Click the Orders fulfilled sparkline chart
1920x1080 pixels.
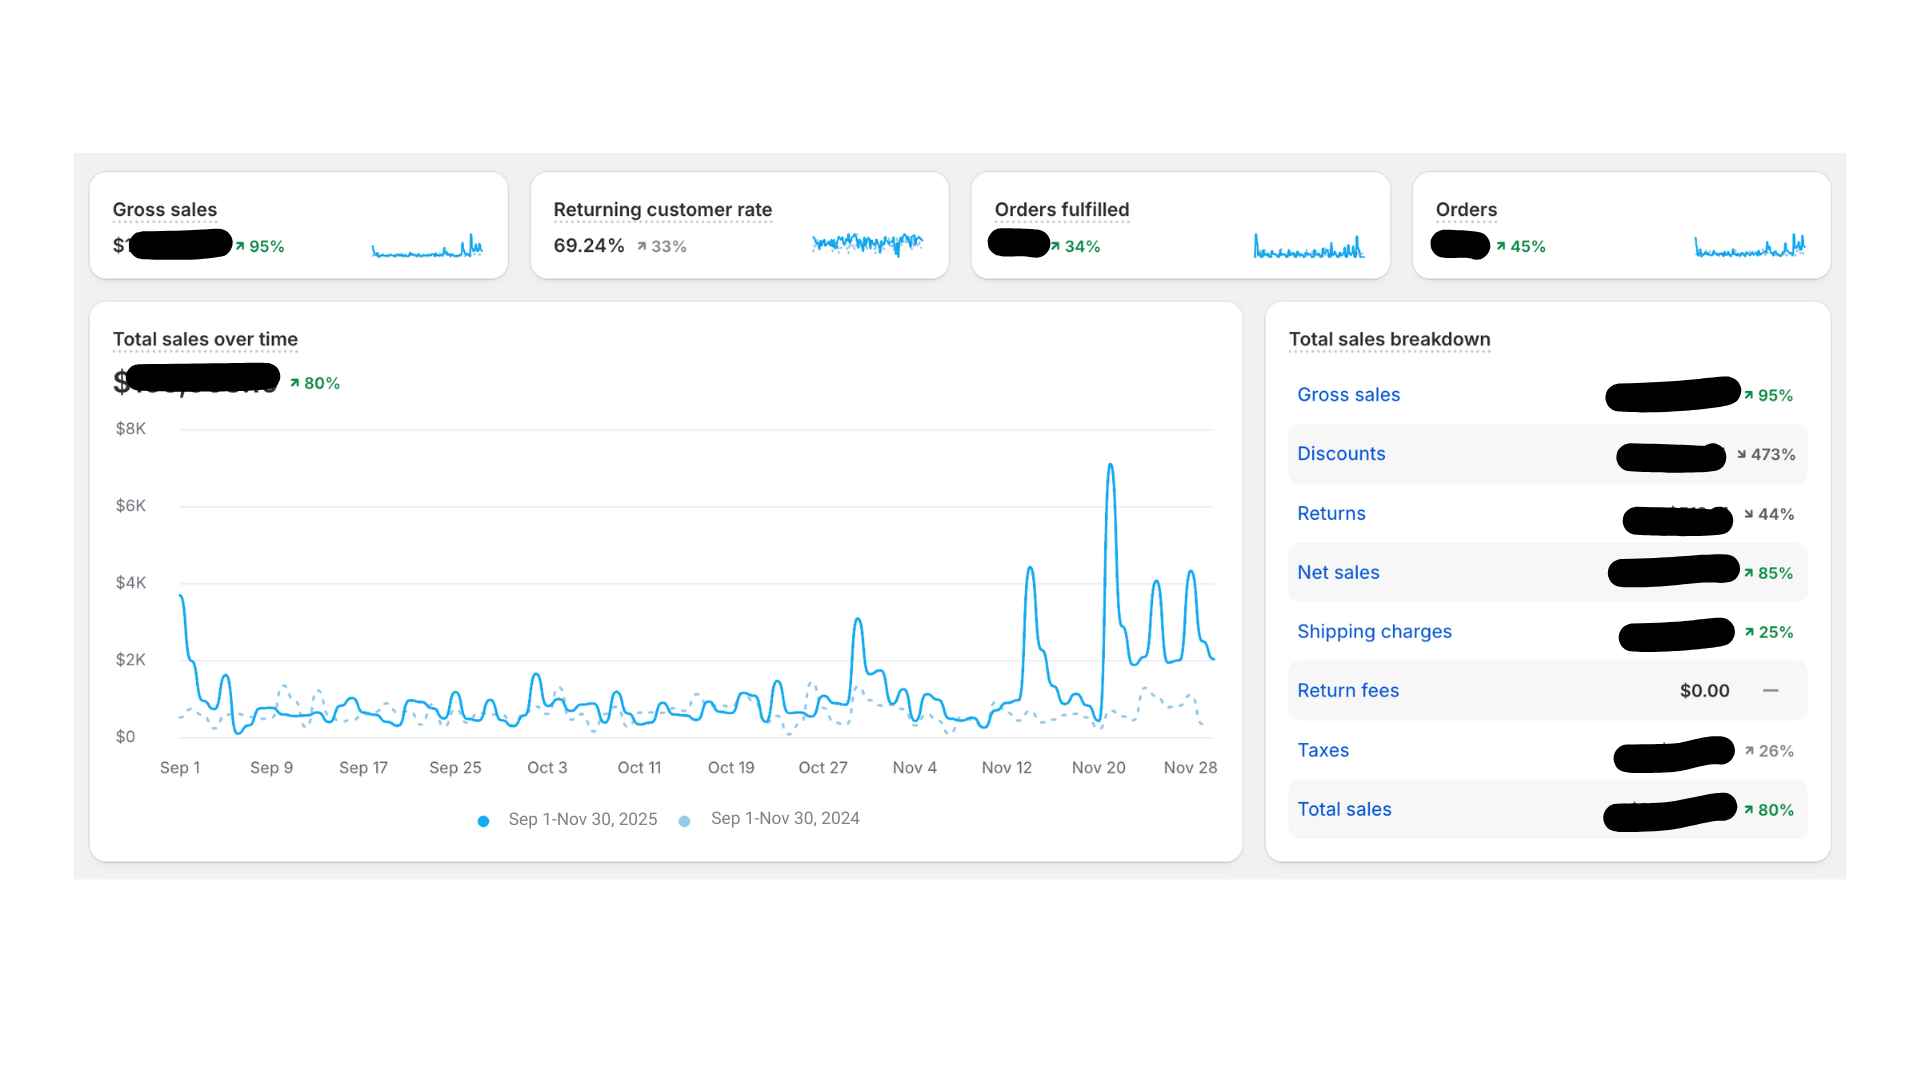1308,247
